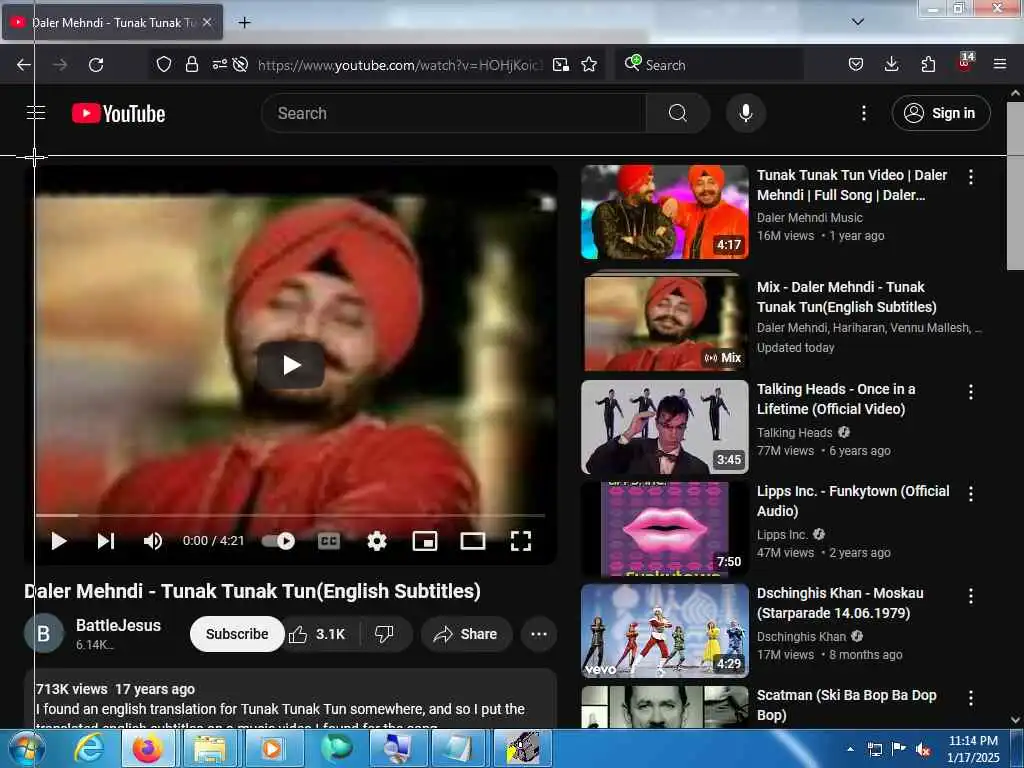The height and width of the screenshot is (768, 1024).
Task: Like the video showing 3.1K likes
Action: (321, 634)
